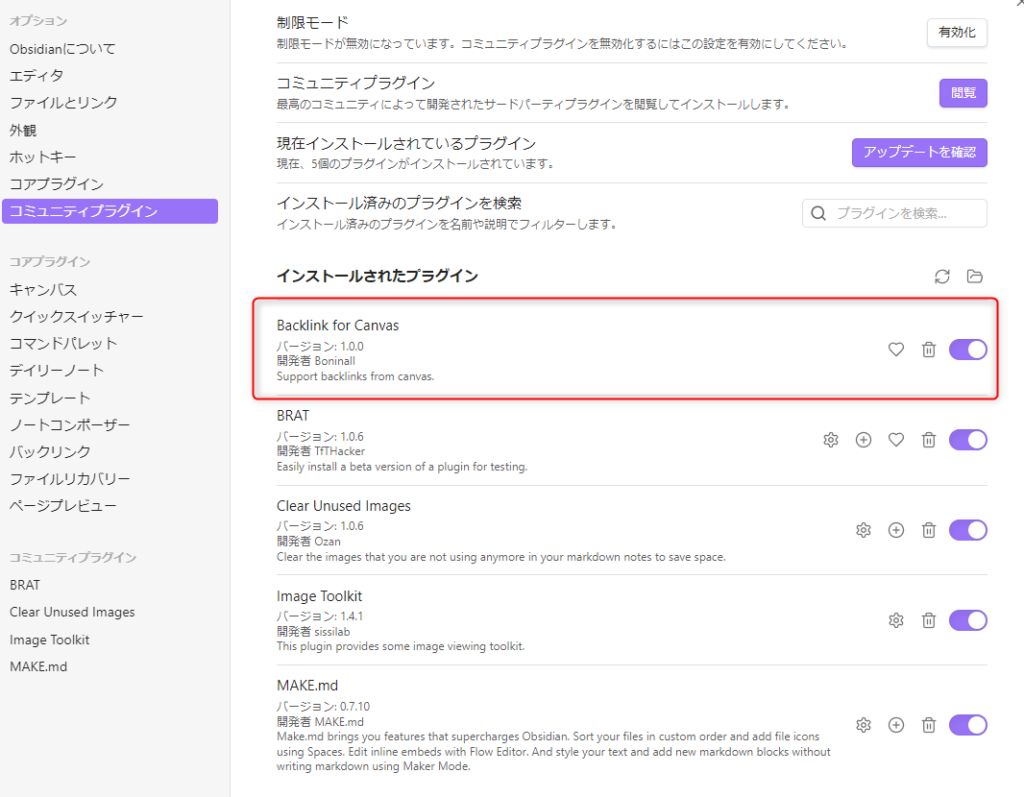Disable the MAKE.md plugin toggle
1024x797 pixels.
968,724
